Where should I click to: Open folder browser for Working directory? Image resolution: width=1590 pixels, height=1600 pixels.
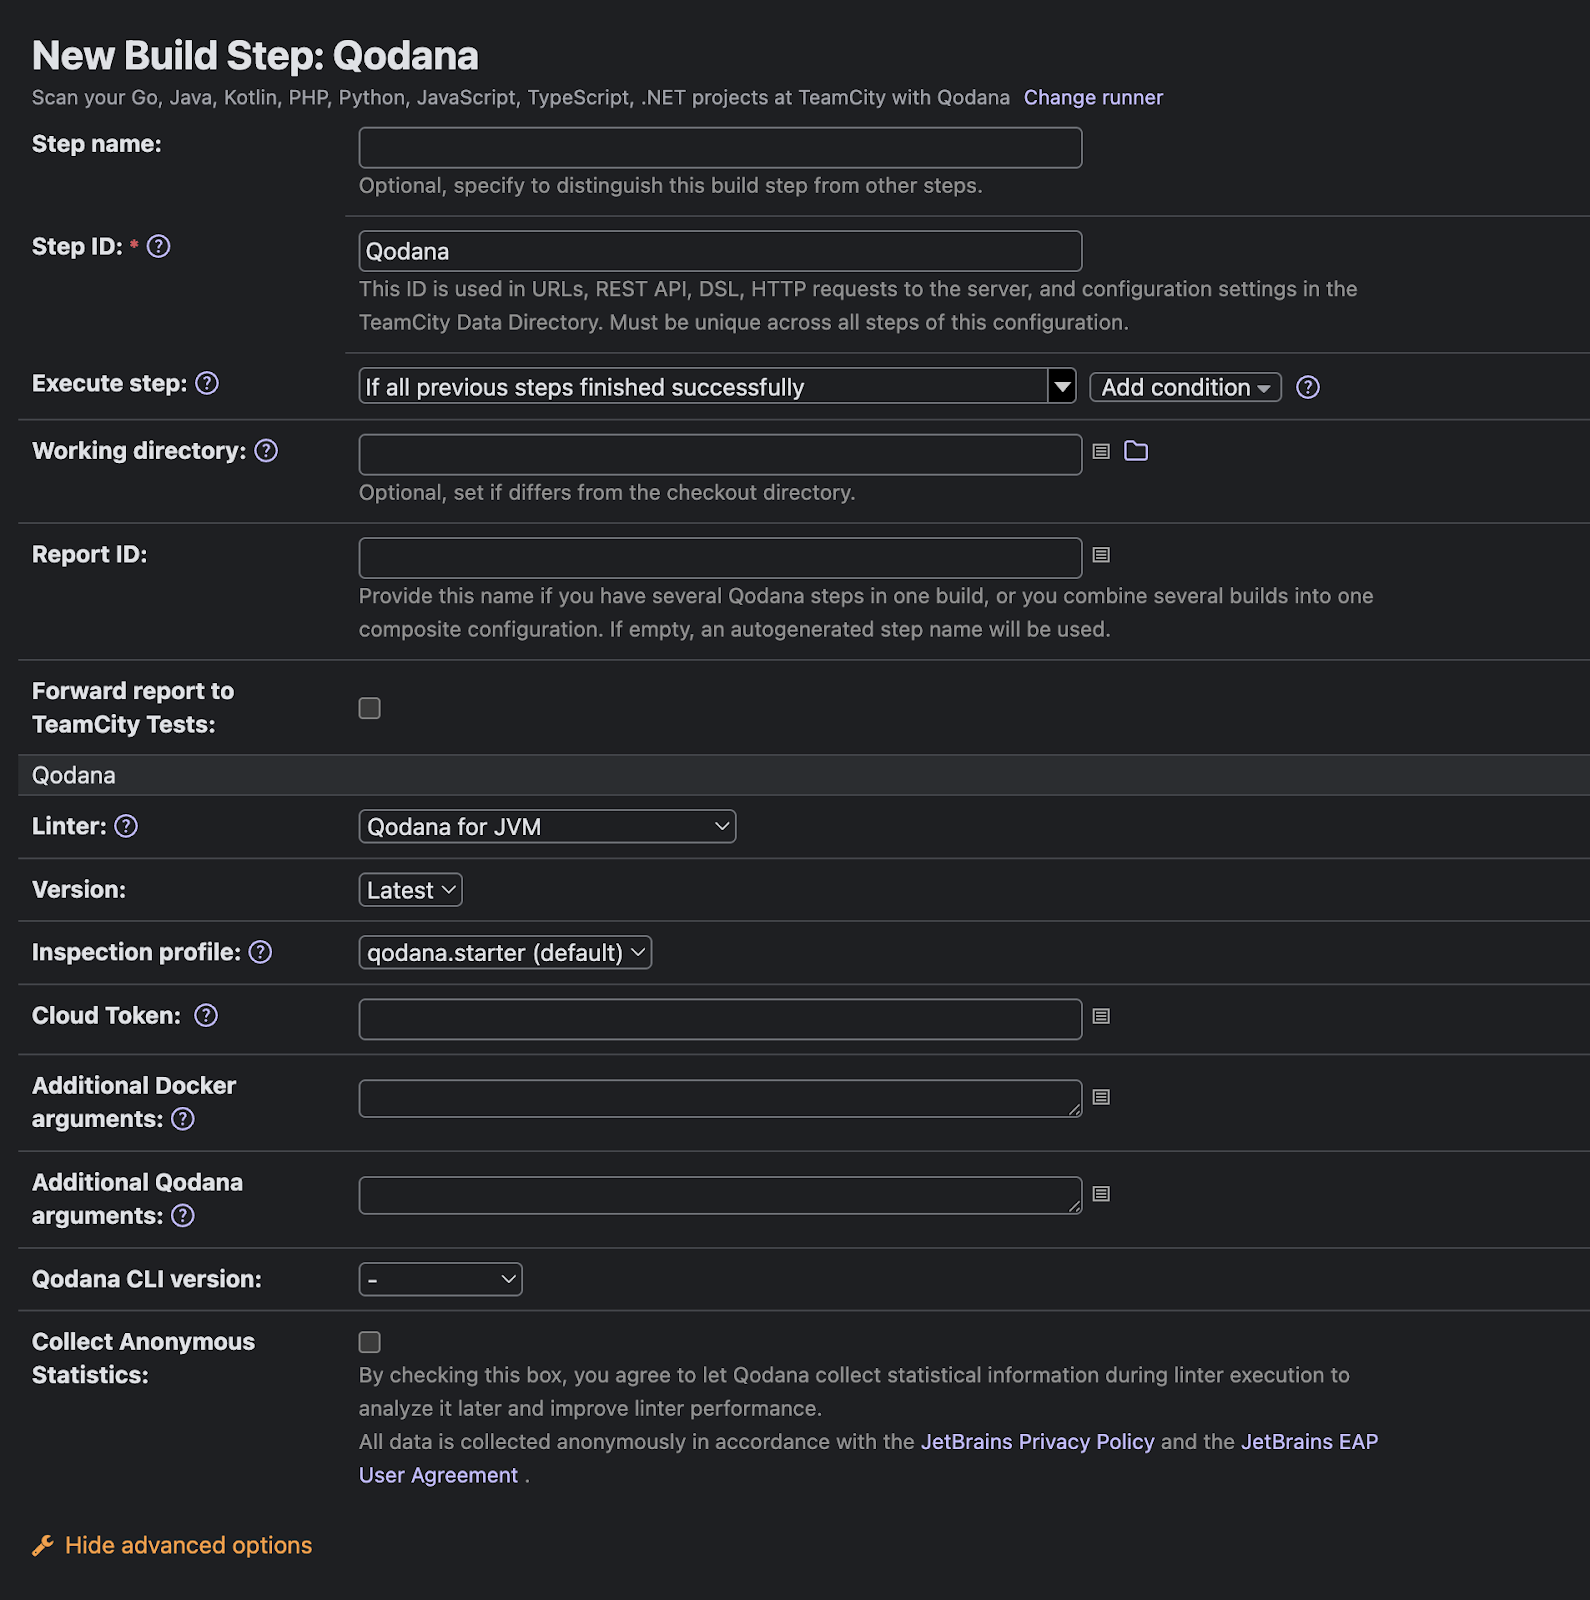pyautogui.click(x=1136, y=452)
